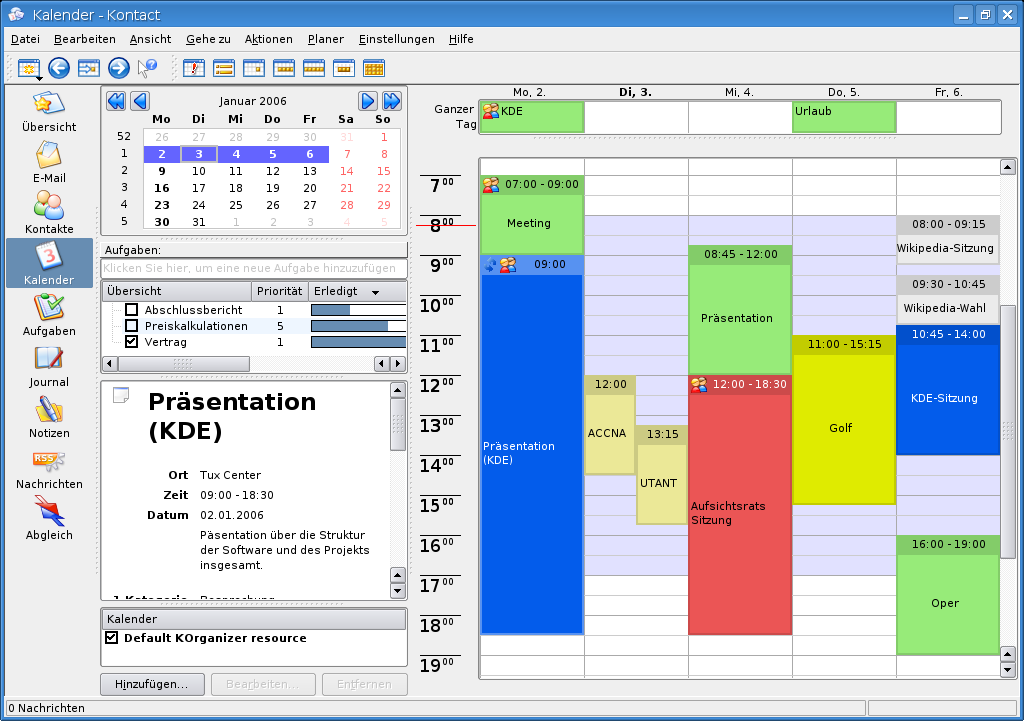Viewport: 1024px width, 721px height.
Task: Open the What's Next view icon
Action: (194, 68)
